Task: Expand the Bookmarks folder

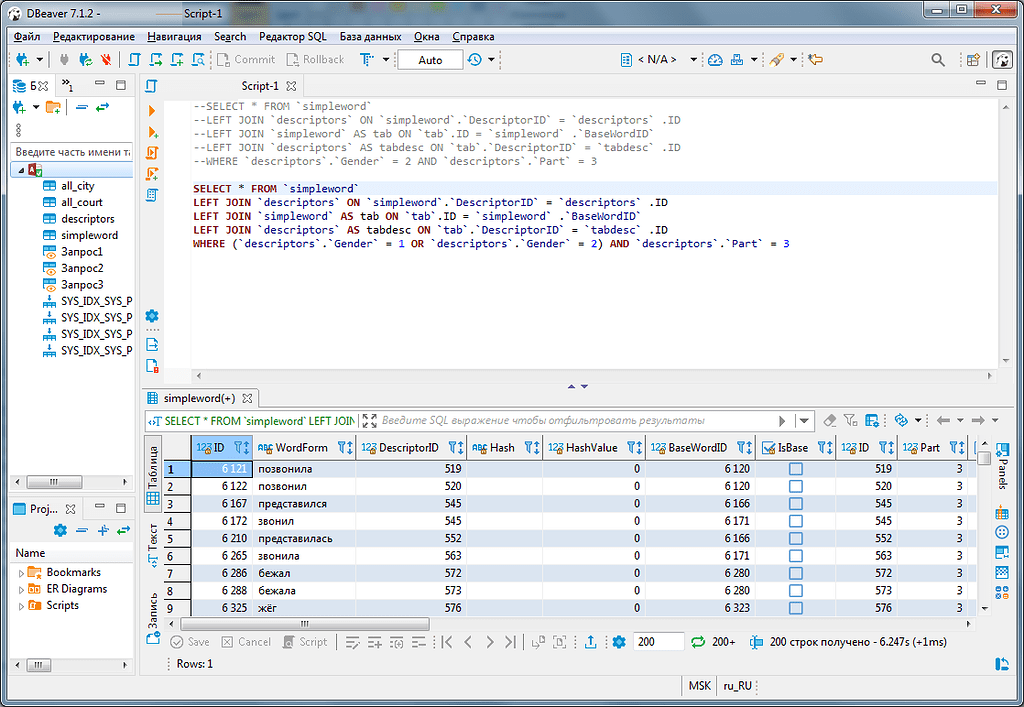Action: point(21,573)
